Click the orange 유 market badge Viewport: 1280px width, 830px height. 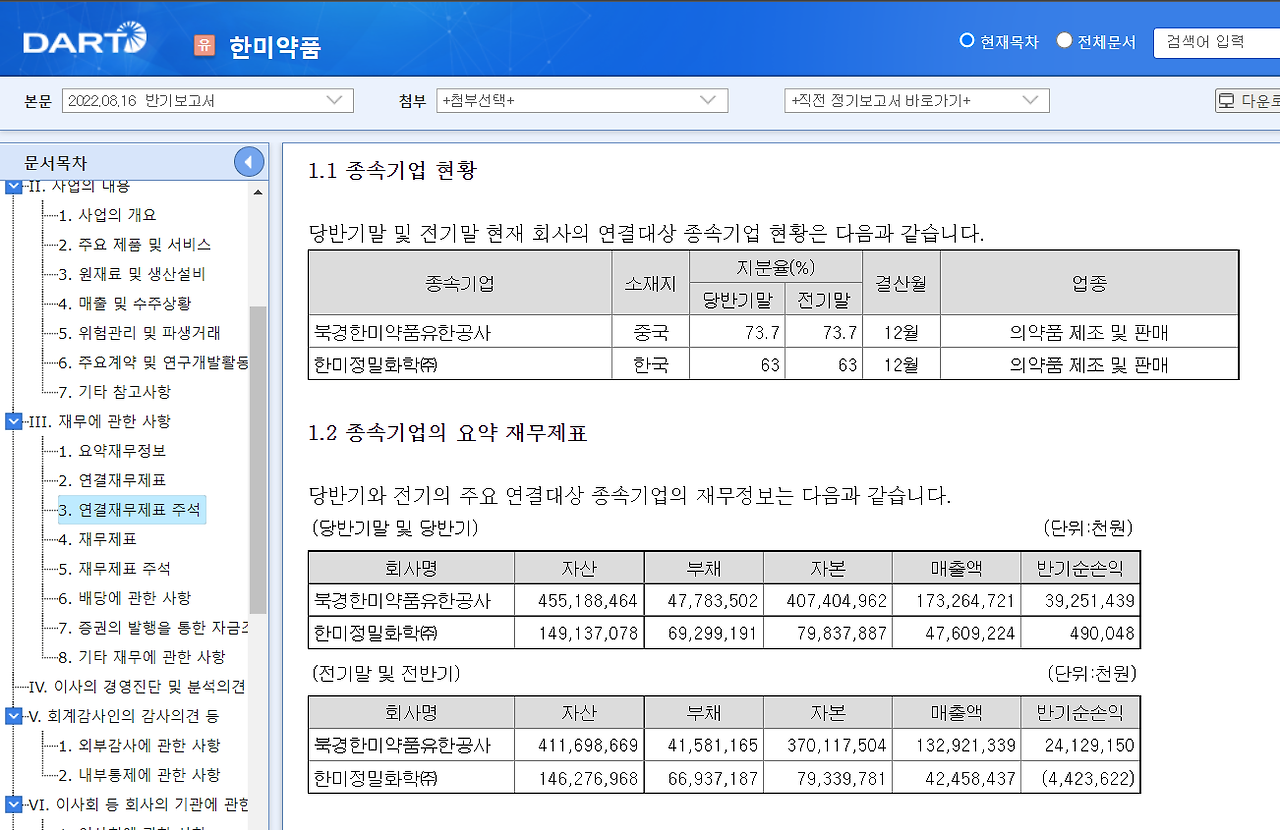[x=204, y=45]
